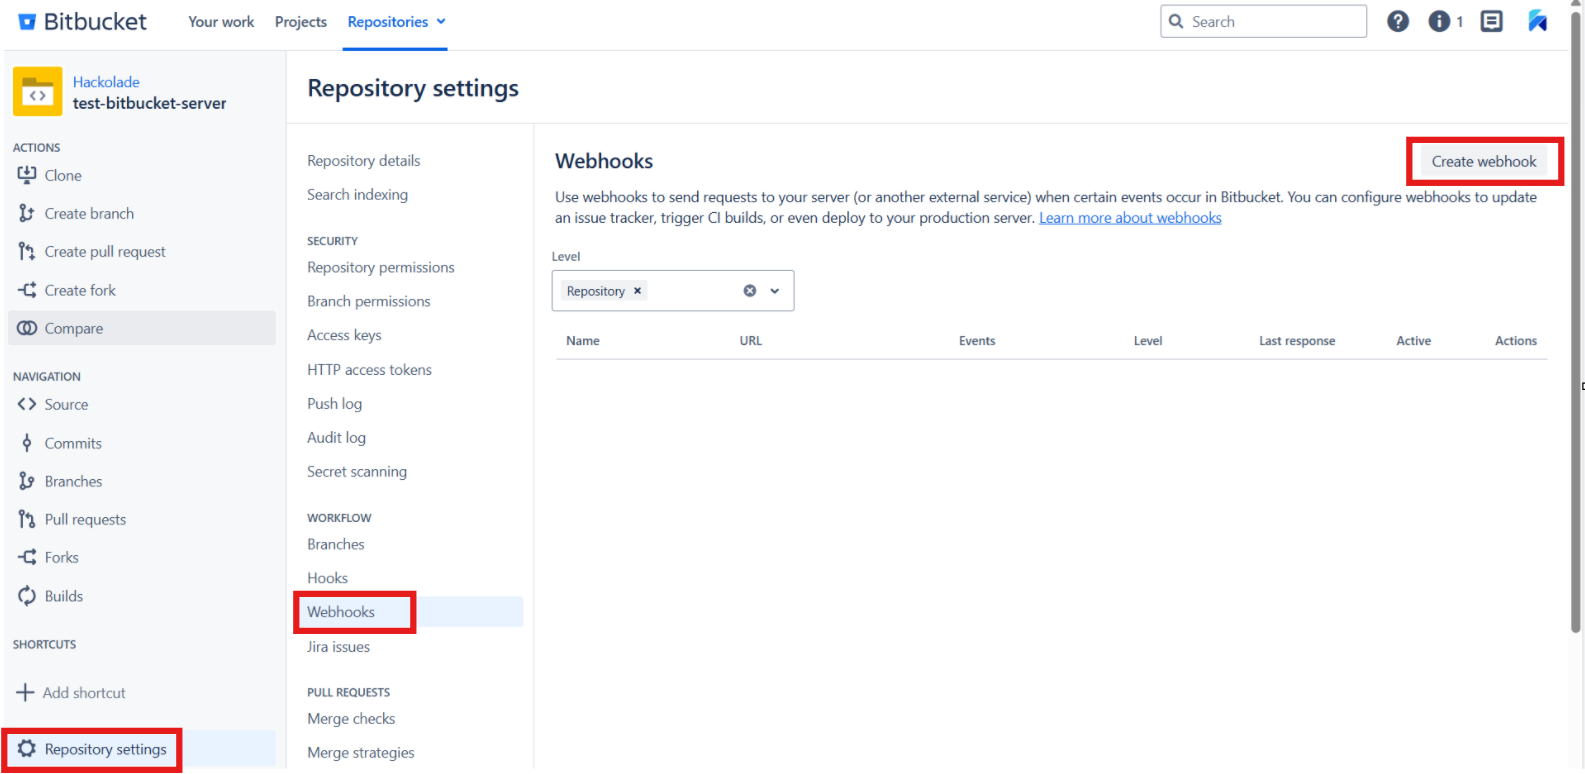Clear the Level filter with circled x
The width and height of the screenshot is (1585, 774).
750,291
